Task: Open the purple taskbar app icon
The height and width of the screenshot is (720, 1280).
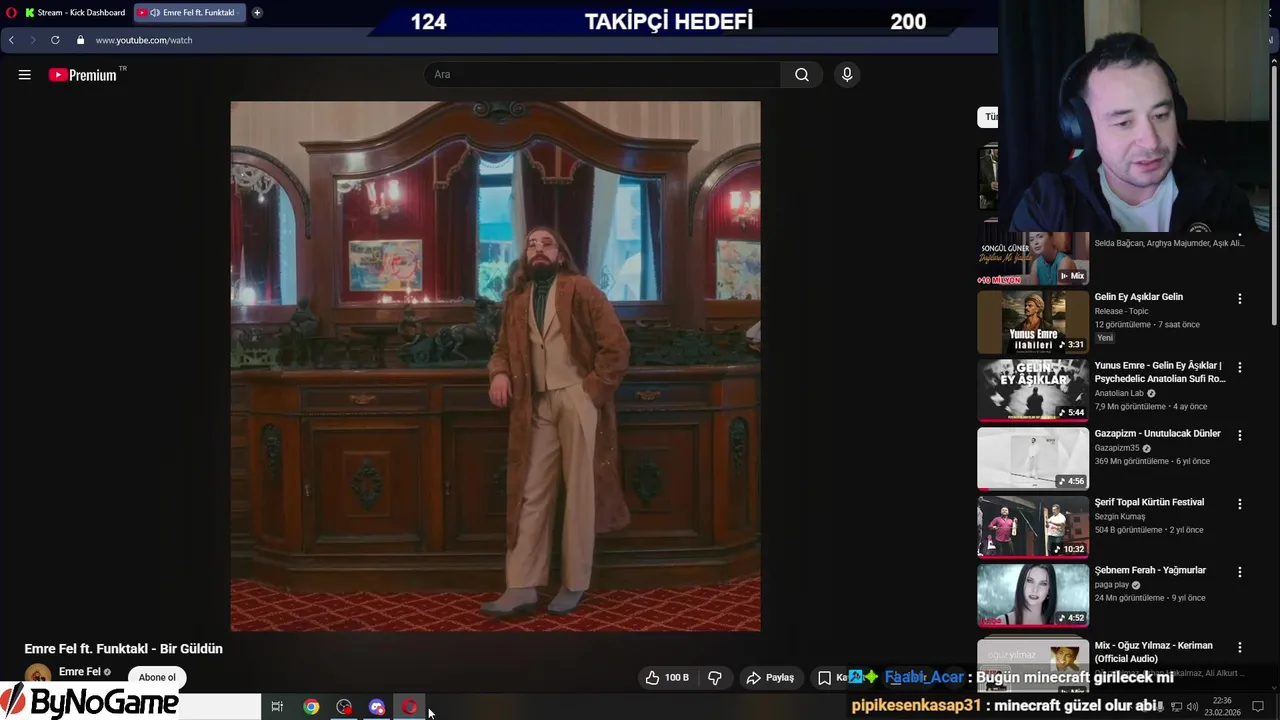Action: click(377, 707)
